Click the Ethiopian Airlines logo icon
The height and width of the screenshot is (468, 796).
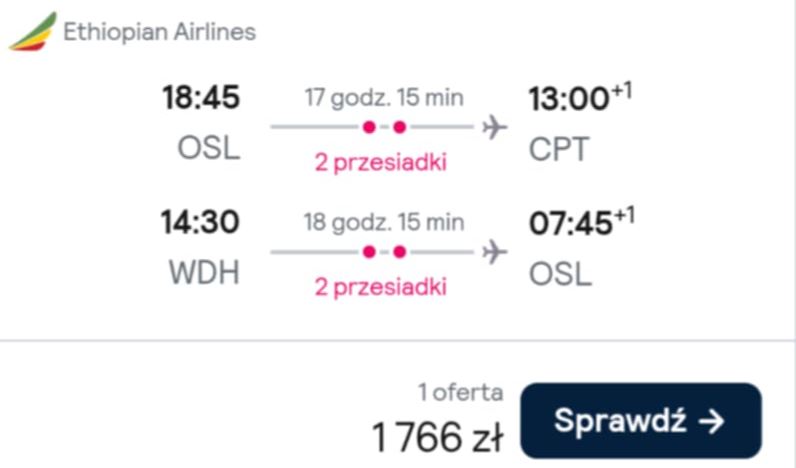coord(33,32)
